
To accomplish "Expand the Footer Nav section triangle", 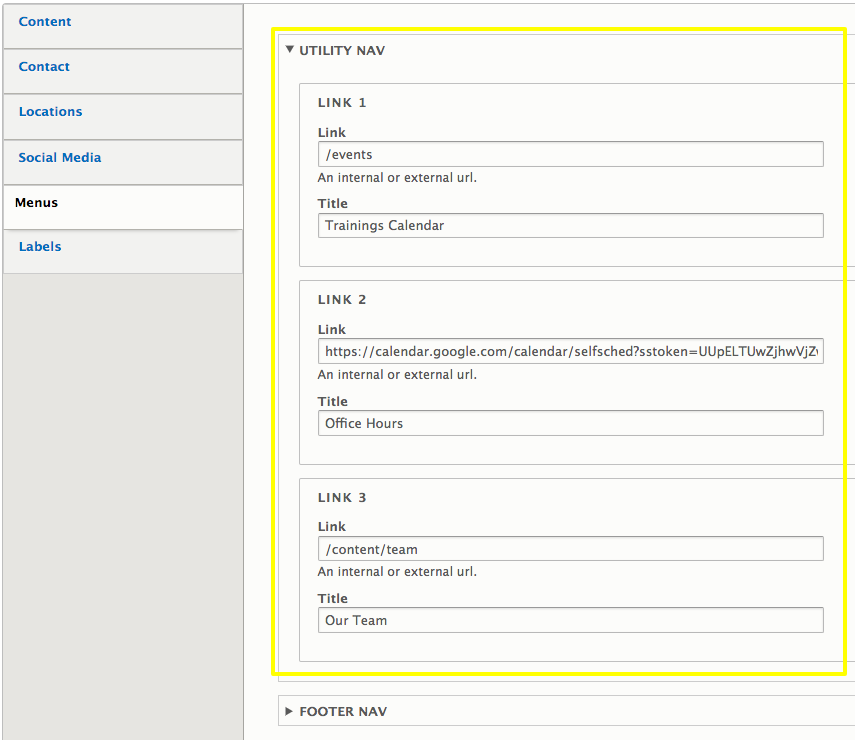I will (x=289, y=711).
